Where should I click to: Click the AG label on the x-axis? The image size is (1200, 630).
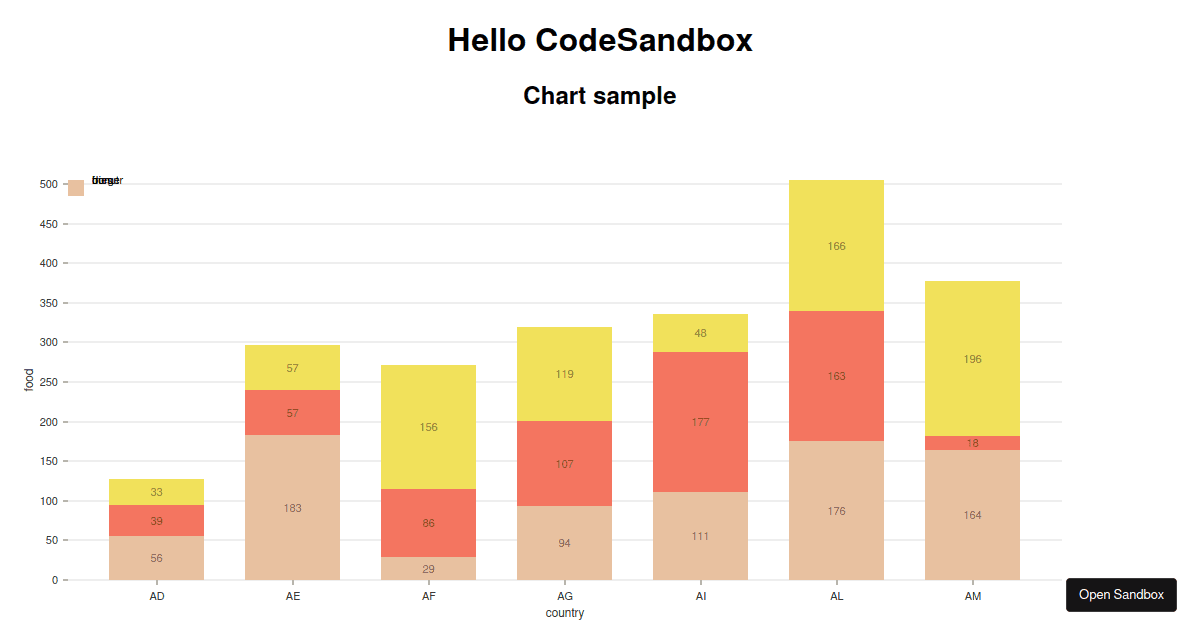pos(564,595)
